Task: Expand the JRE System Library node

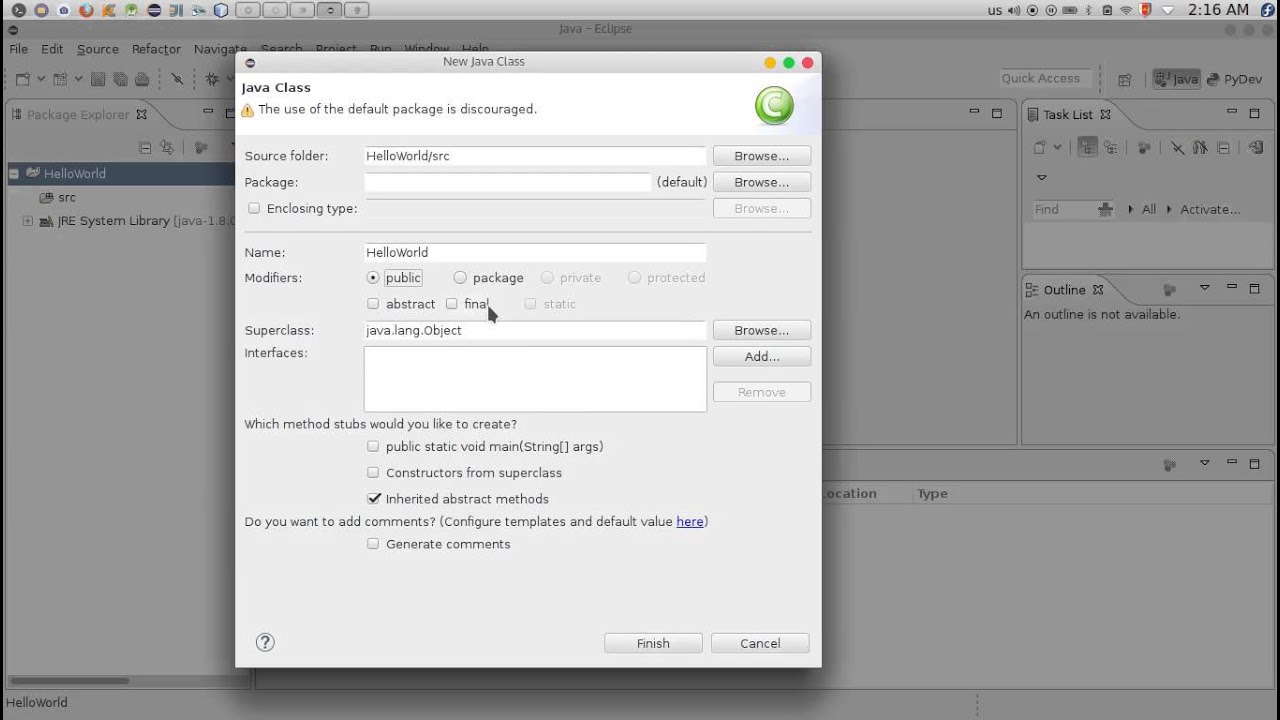Action: click(28, 221)
